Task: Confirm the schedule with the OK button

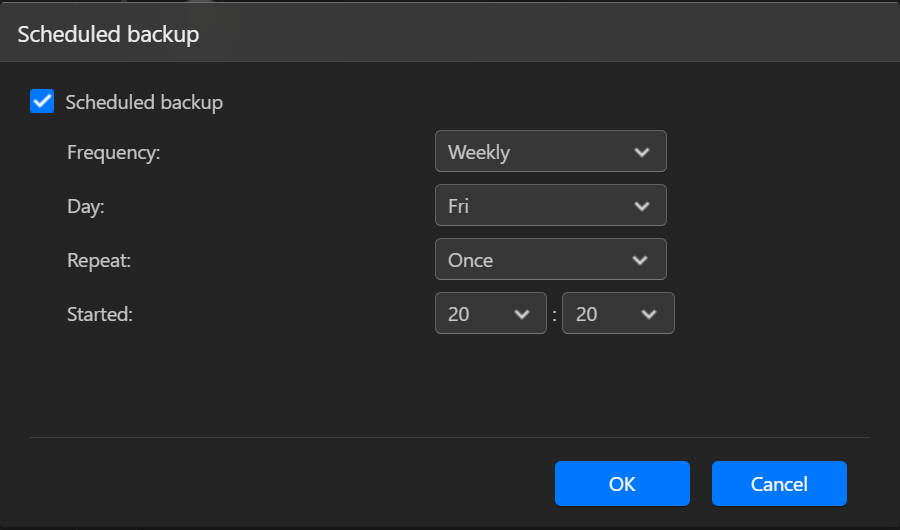Action: (x=622, y=484)
